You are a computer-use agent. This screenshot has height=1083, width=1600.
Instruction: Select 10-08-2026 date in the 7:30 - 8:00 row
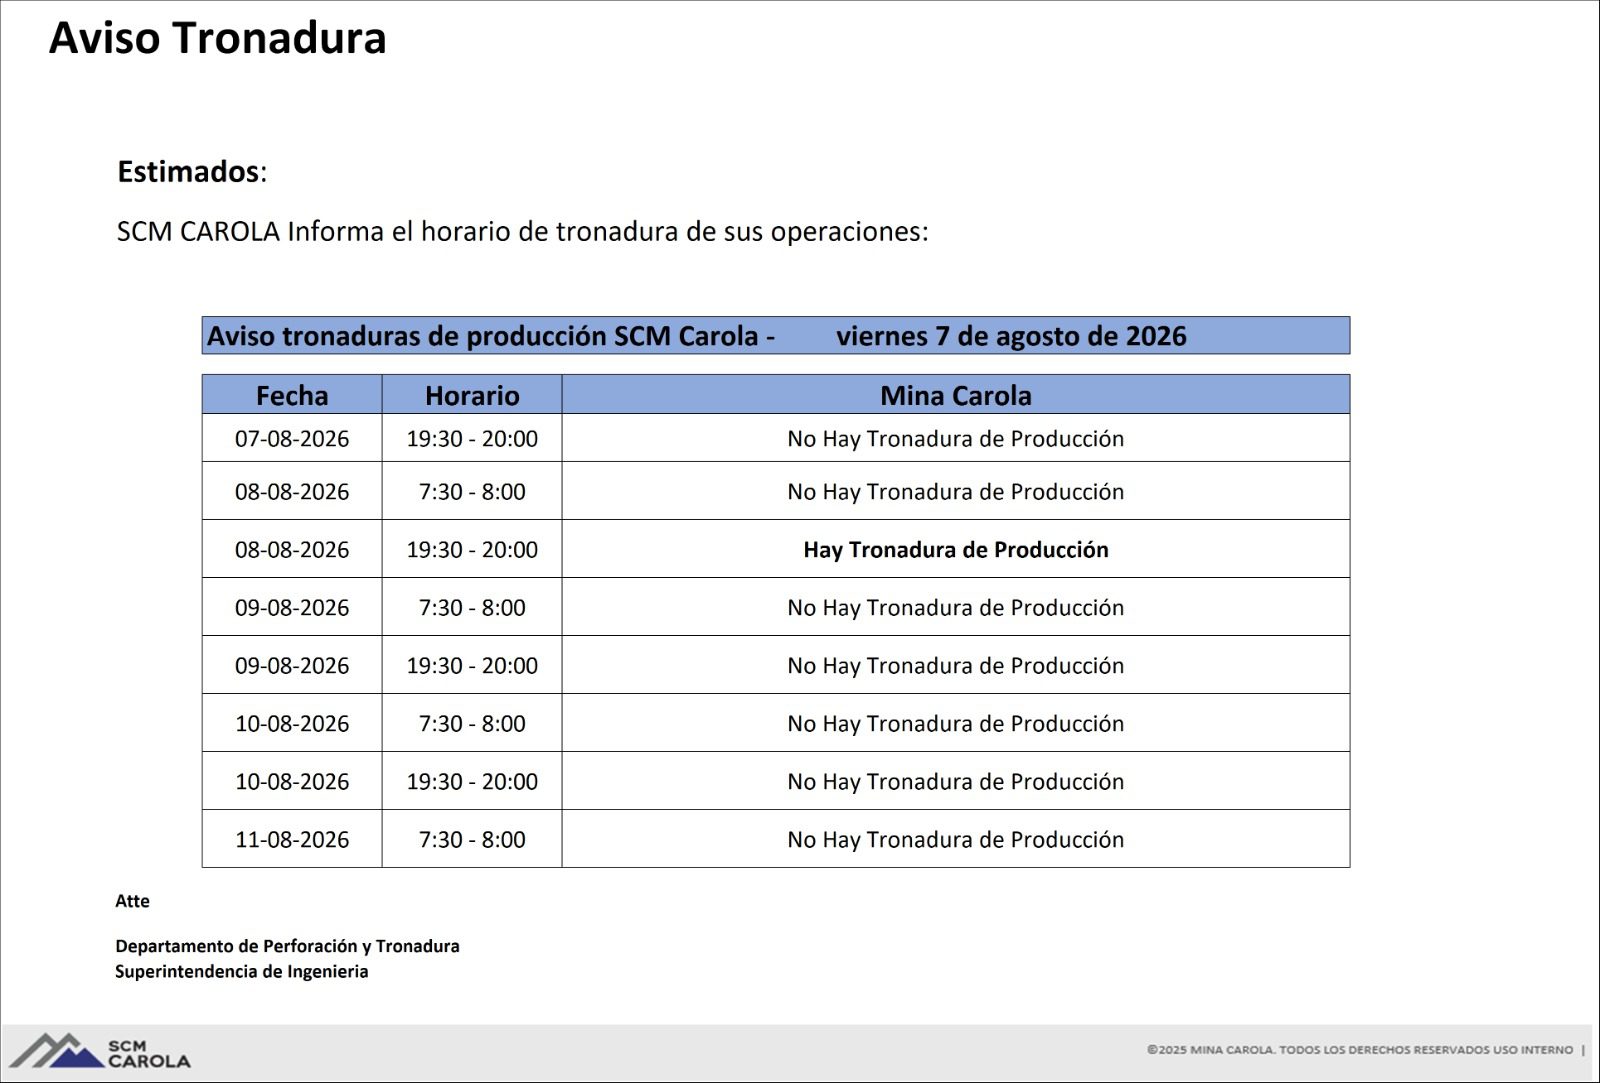point(292,723)
